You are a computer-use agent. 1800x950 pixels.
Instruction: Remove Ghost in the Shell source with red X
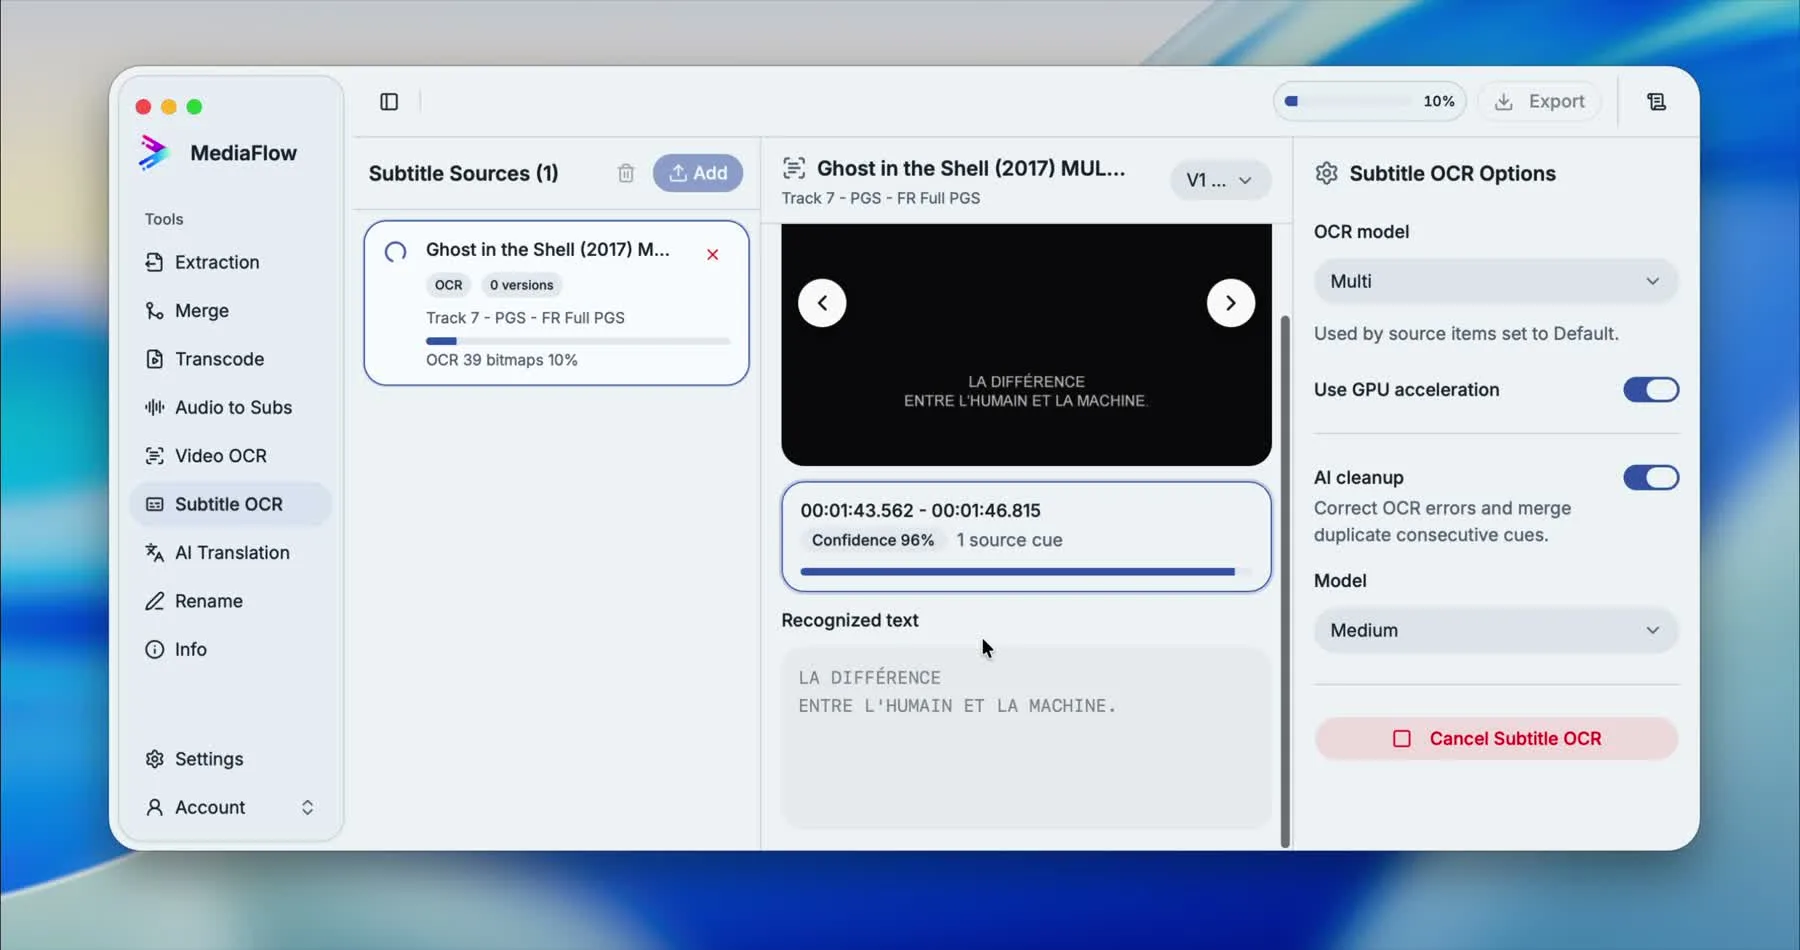tap(713, 255)
